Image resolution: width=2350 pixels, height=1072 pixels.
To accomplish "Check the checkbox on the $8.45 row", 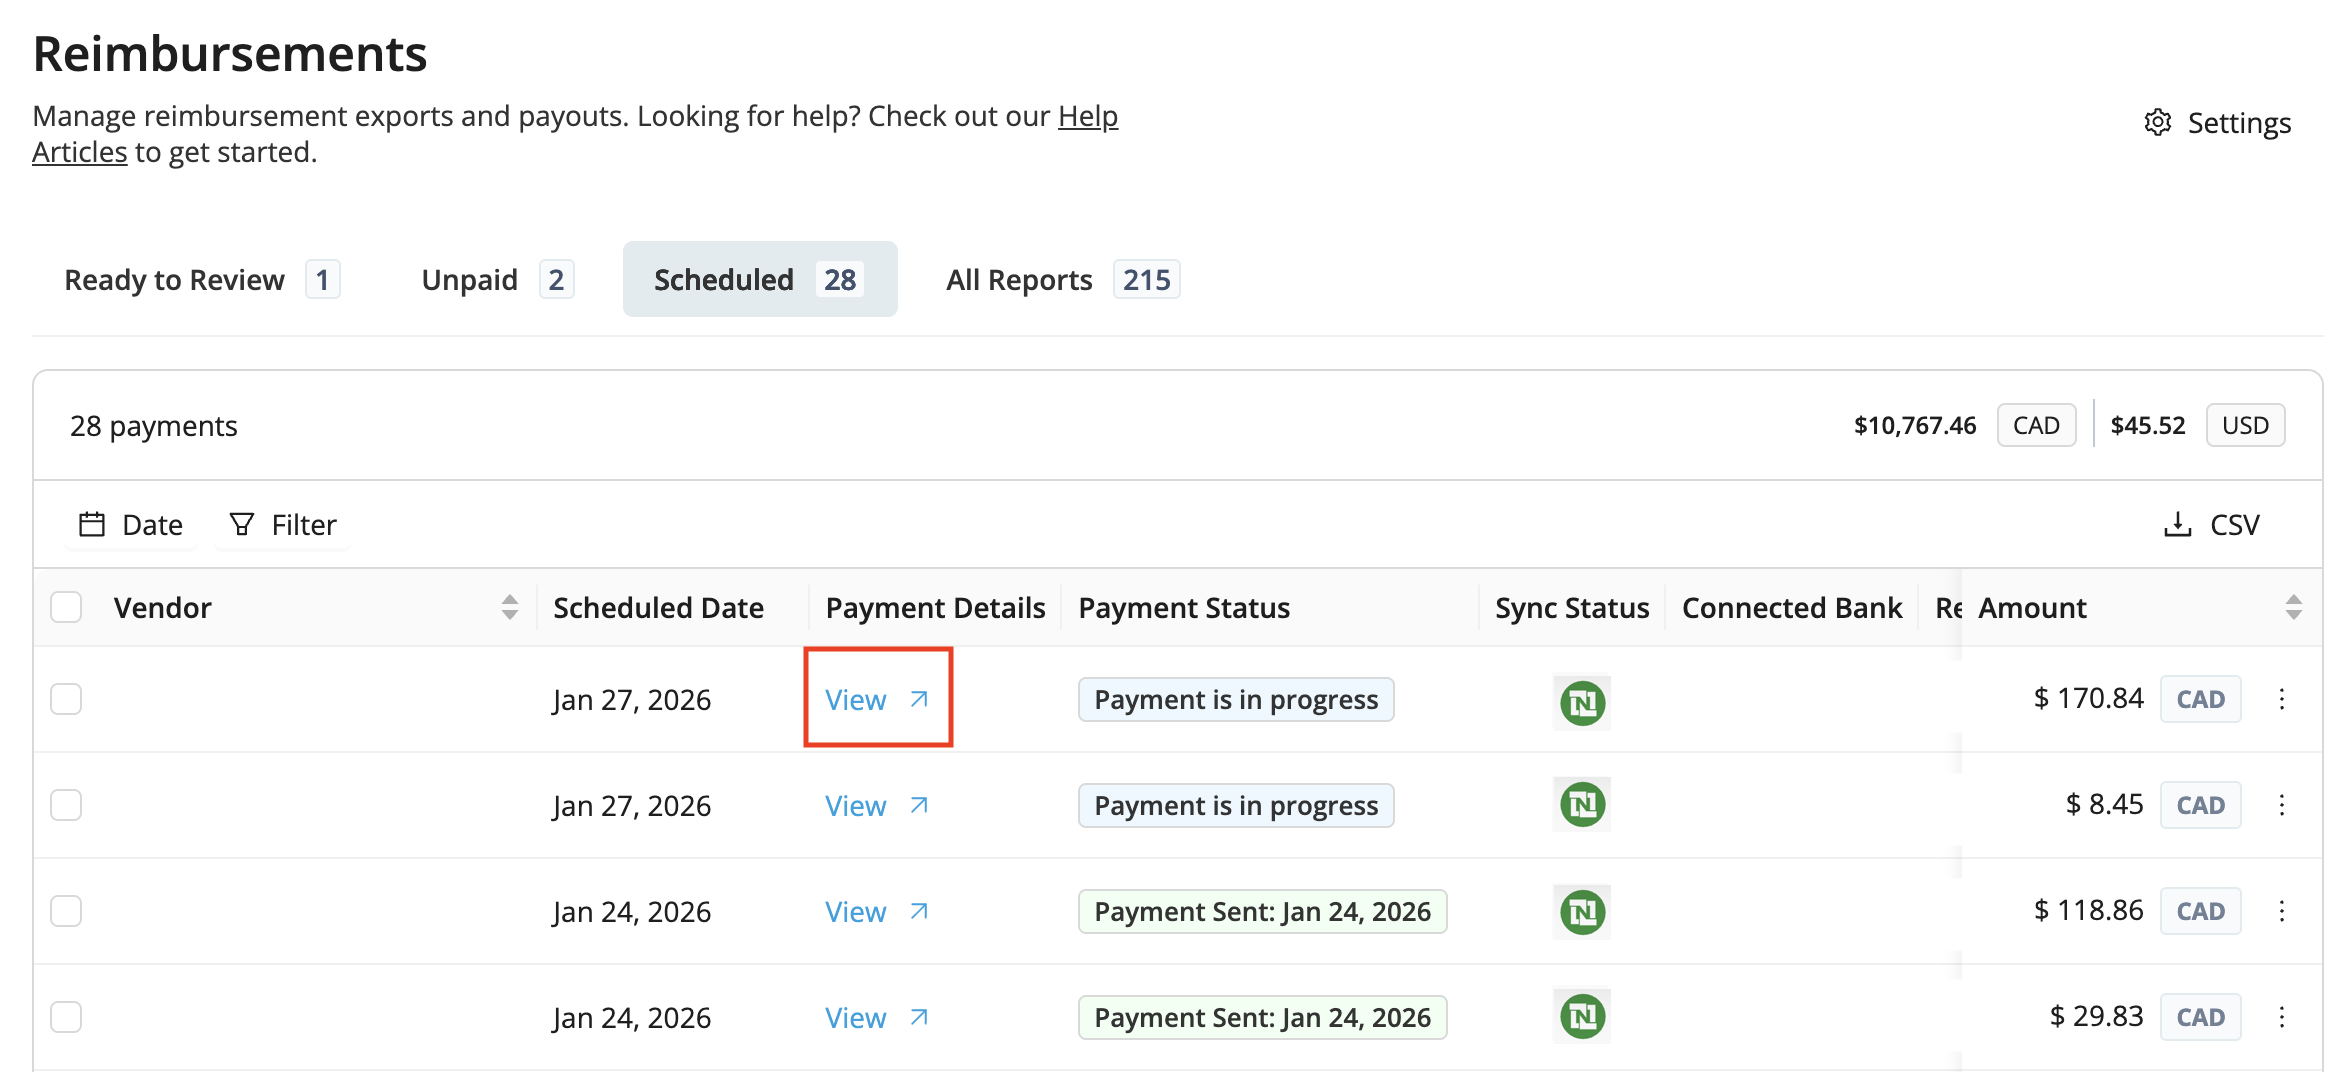I will tap(66, 804).
